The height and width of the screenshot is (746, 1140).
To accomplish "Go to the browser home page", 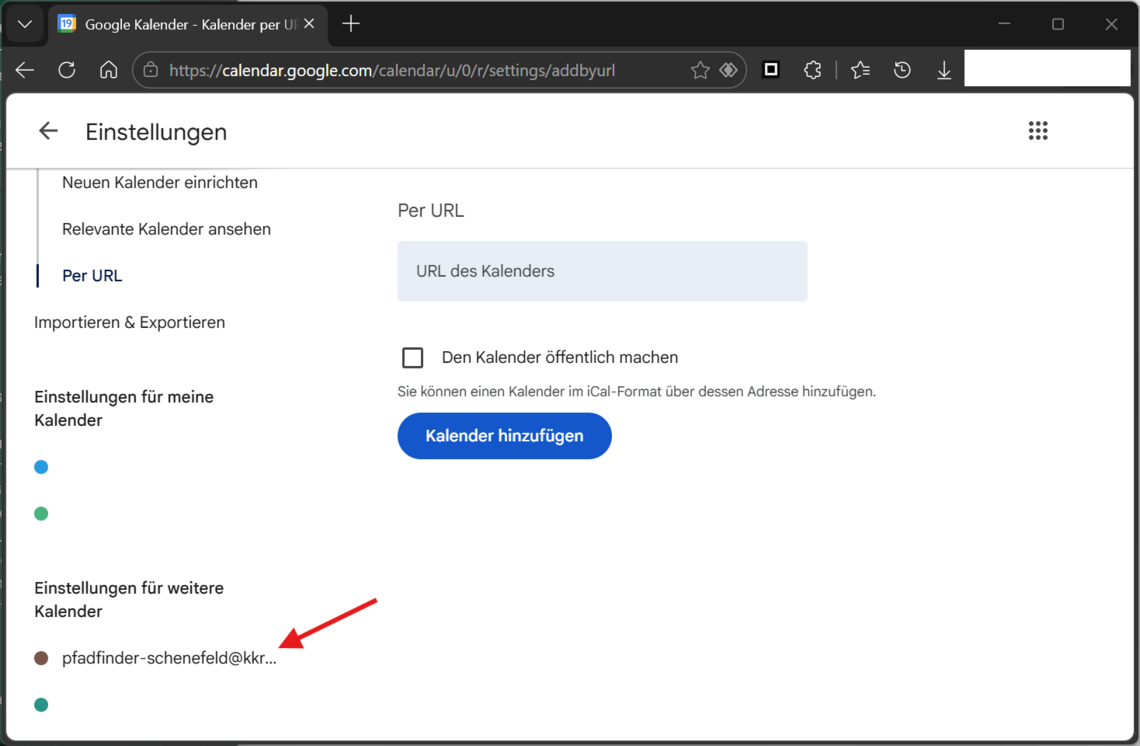I will (x=108, y=70).
